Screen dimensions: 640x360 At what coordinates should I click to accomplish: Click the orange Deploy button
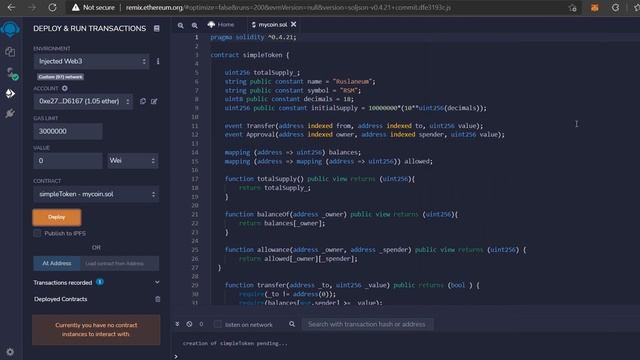(57, 217)
